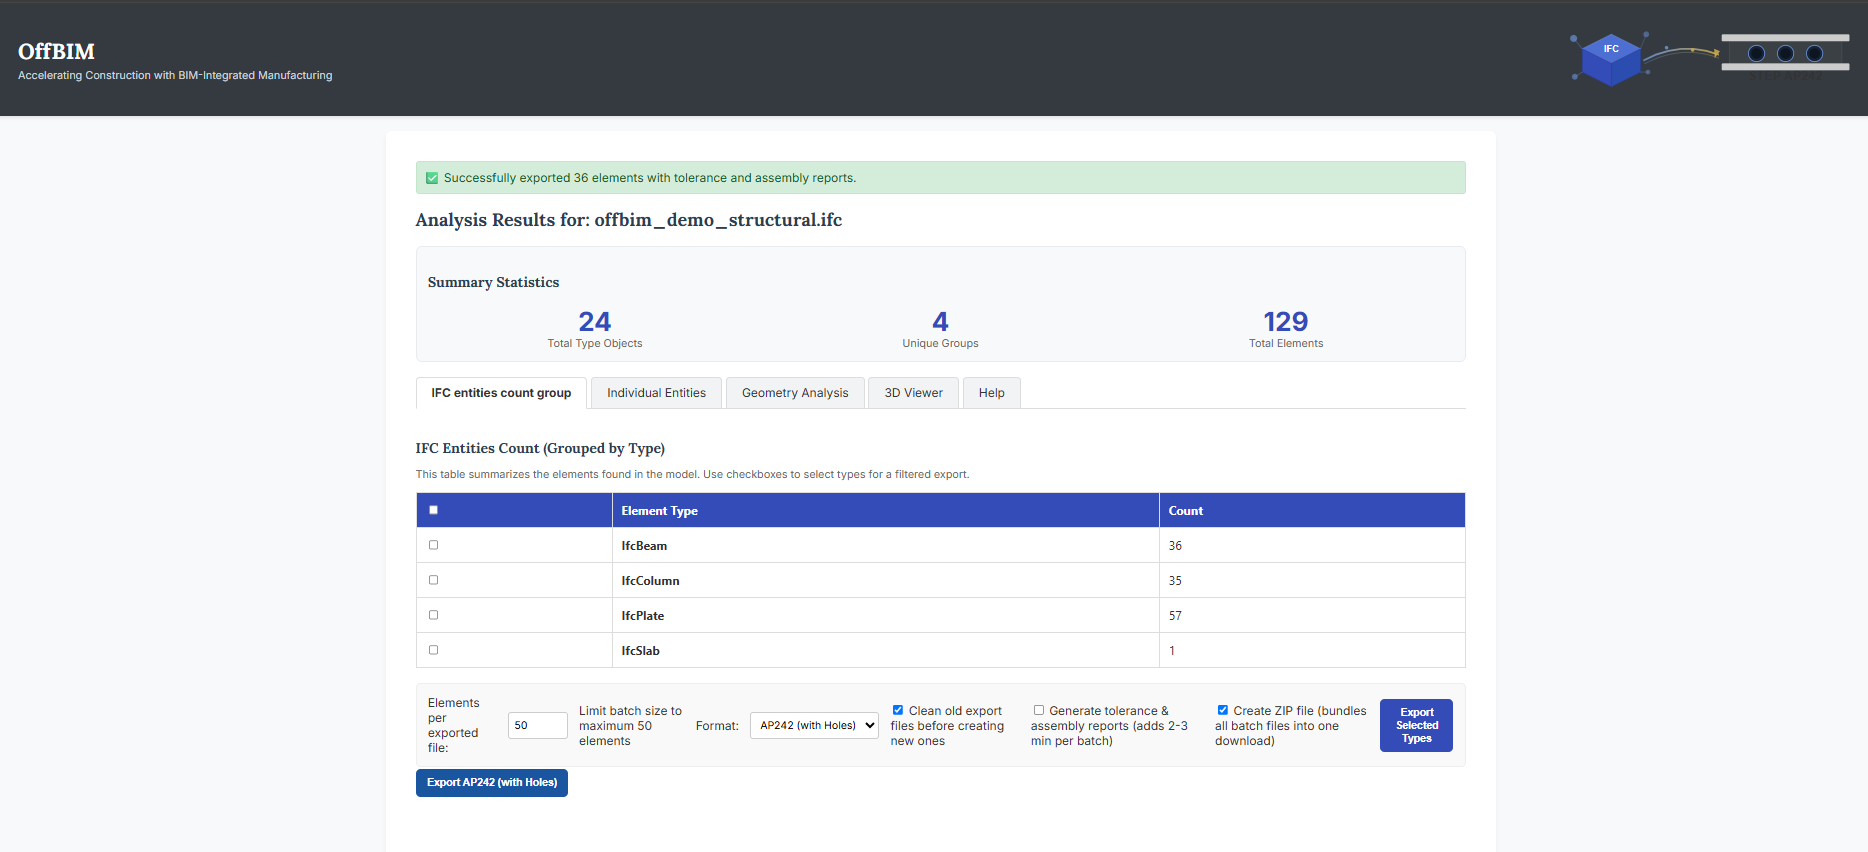The image size is (1868, 852).
Task: Open the Help tab
Action: (991, 393)
